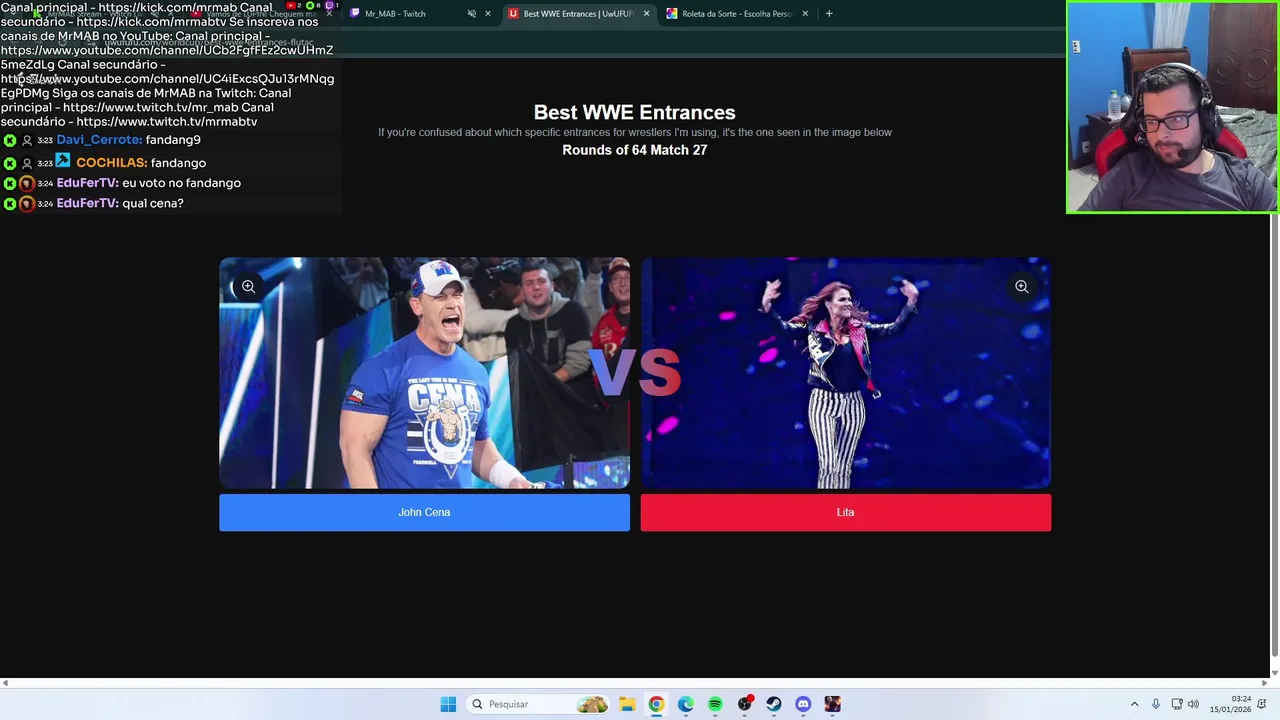1280x720 pixels.
Task: Open Google Chrome from the taskbar
Action: pos(656,704)
